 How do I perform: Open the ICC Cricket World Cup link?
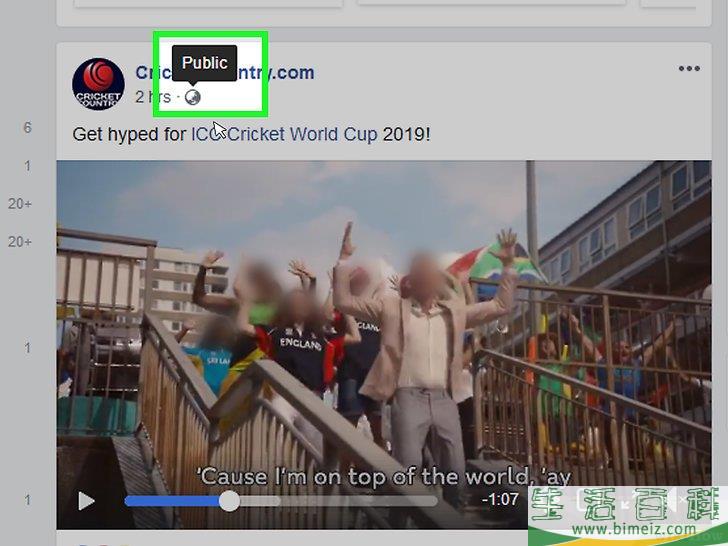click(284, 134)
